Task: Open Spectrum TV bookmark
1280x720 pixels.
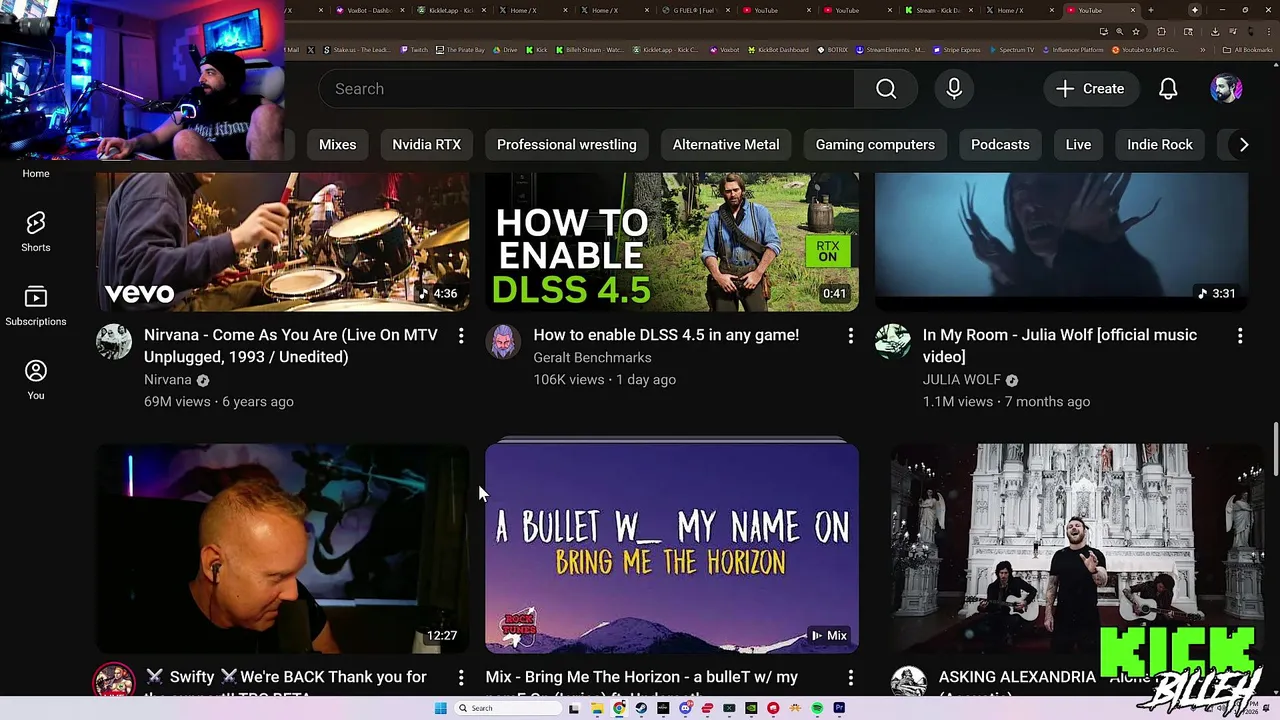Action: coord(1012,49)
